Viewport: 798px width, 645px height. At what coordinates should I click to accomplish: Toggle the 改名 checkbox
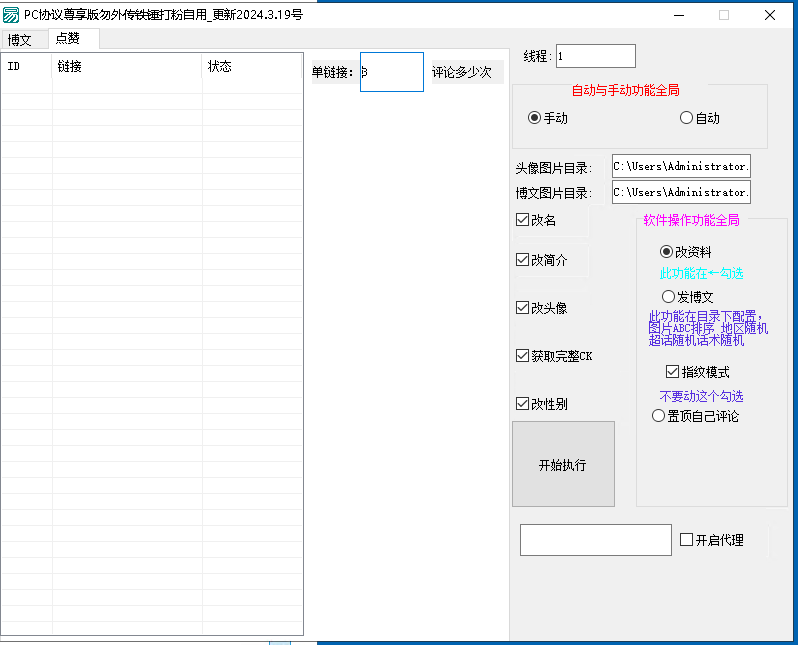tap(523, 220)
